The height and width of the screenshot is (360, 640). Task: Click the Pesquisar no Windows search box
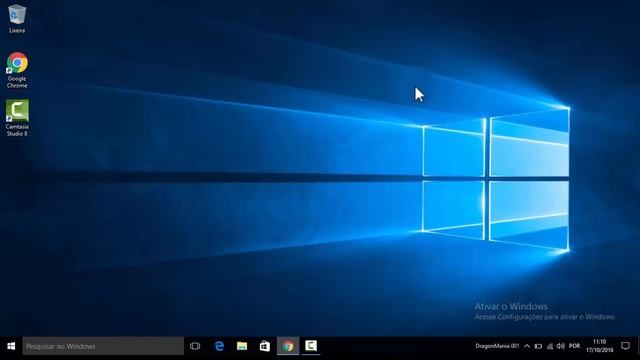click(x=103, y=346)
